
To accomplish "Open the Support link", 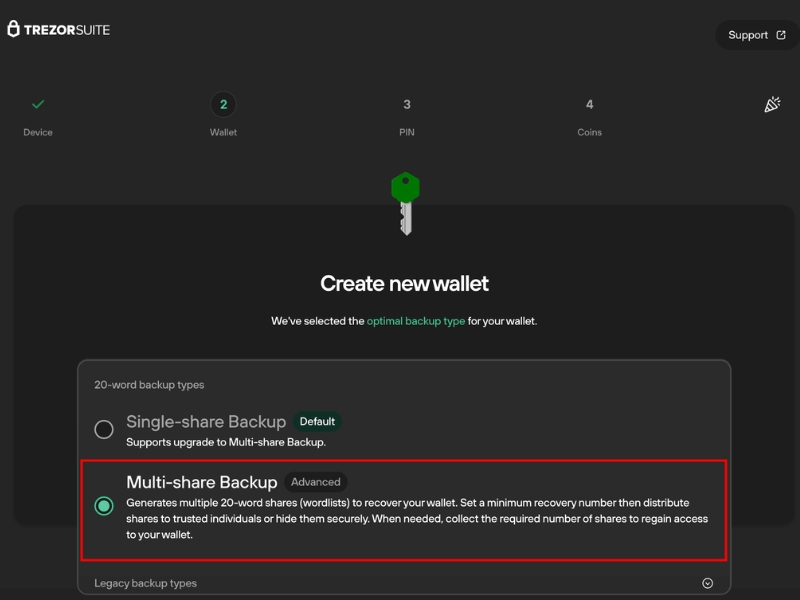I will [x=757, y=35].
